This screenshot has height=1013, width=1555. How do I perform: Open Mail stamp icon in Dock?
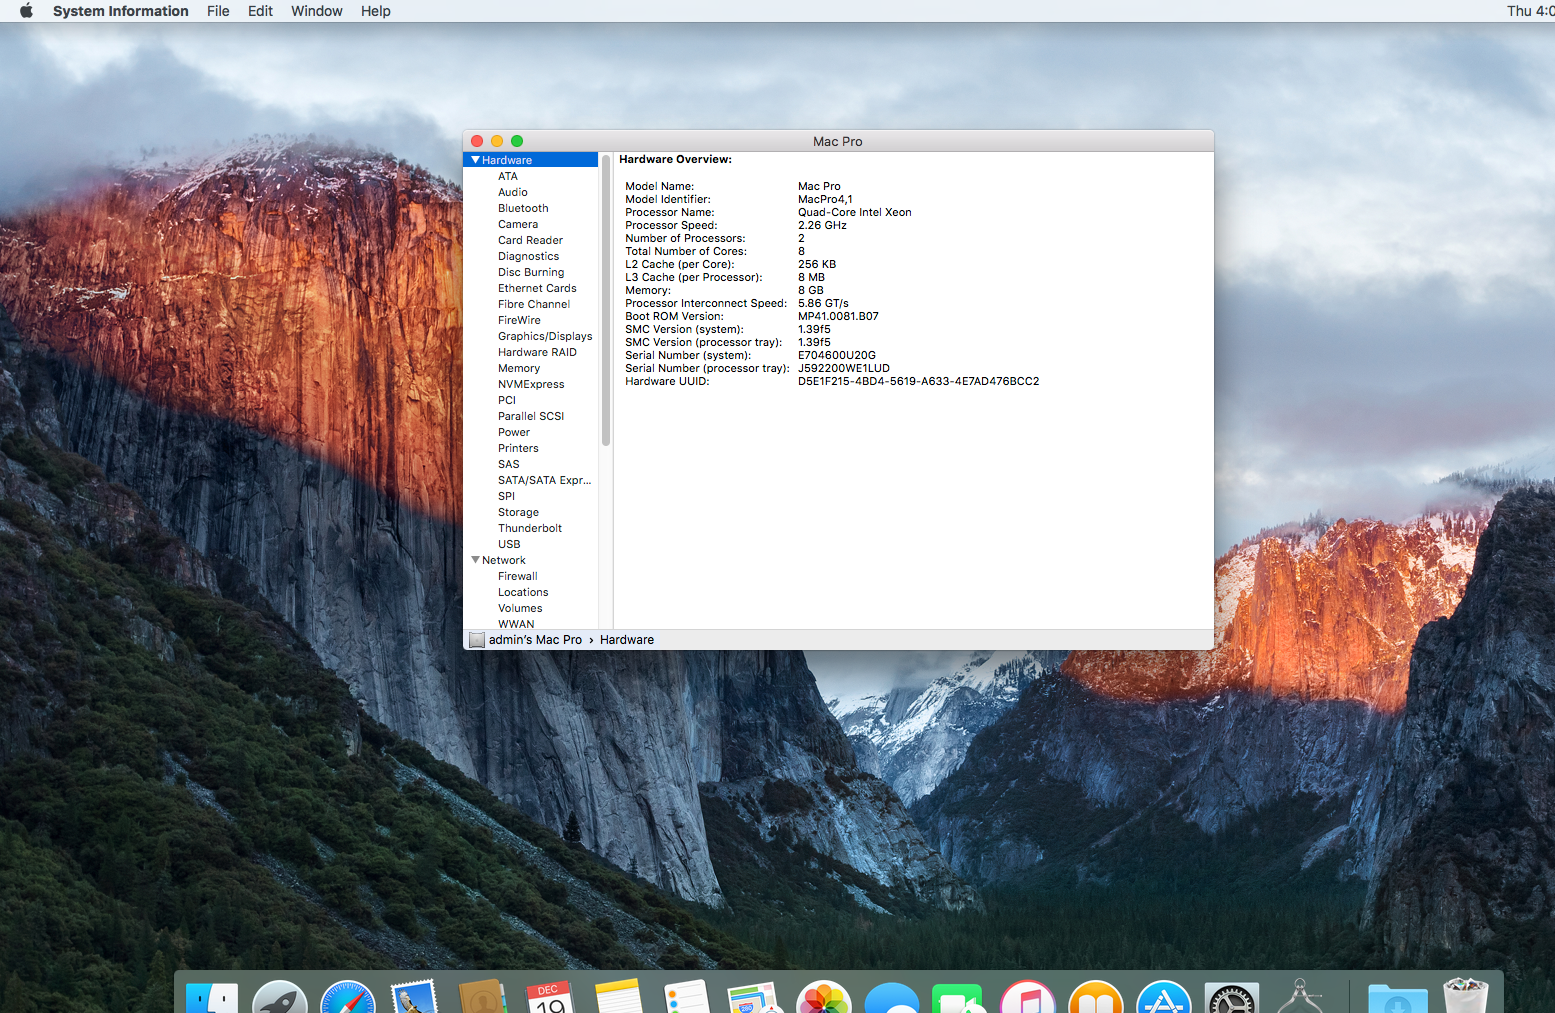pyautogui.click(x=415, y=998)
